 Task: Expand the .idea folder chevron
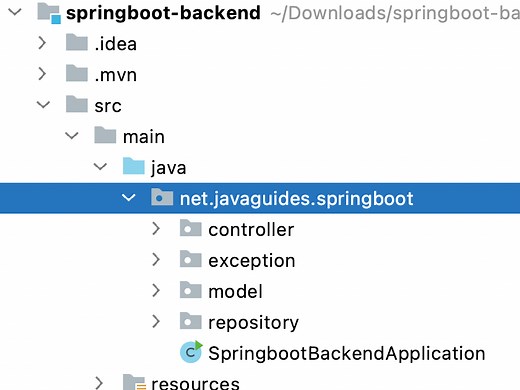[42, 43]
